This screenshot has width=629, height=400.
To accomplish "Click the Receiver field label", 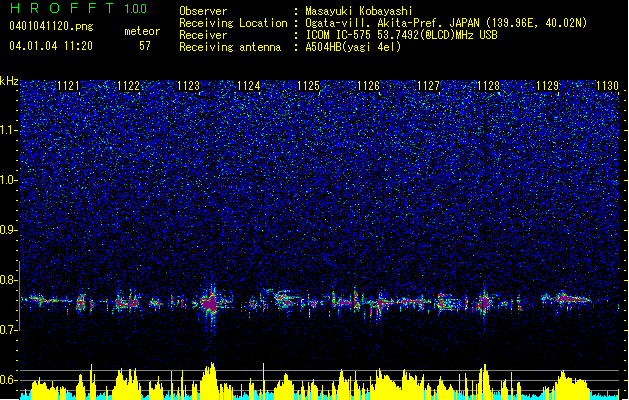I will [203, 35].
